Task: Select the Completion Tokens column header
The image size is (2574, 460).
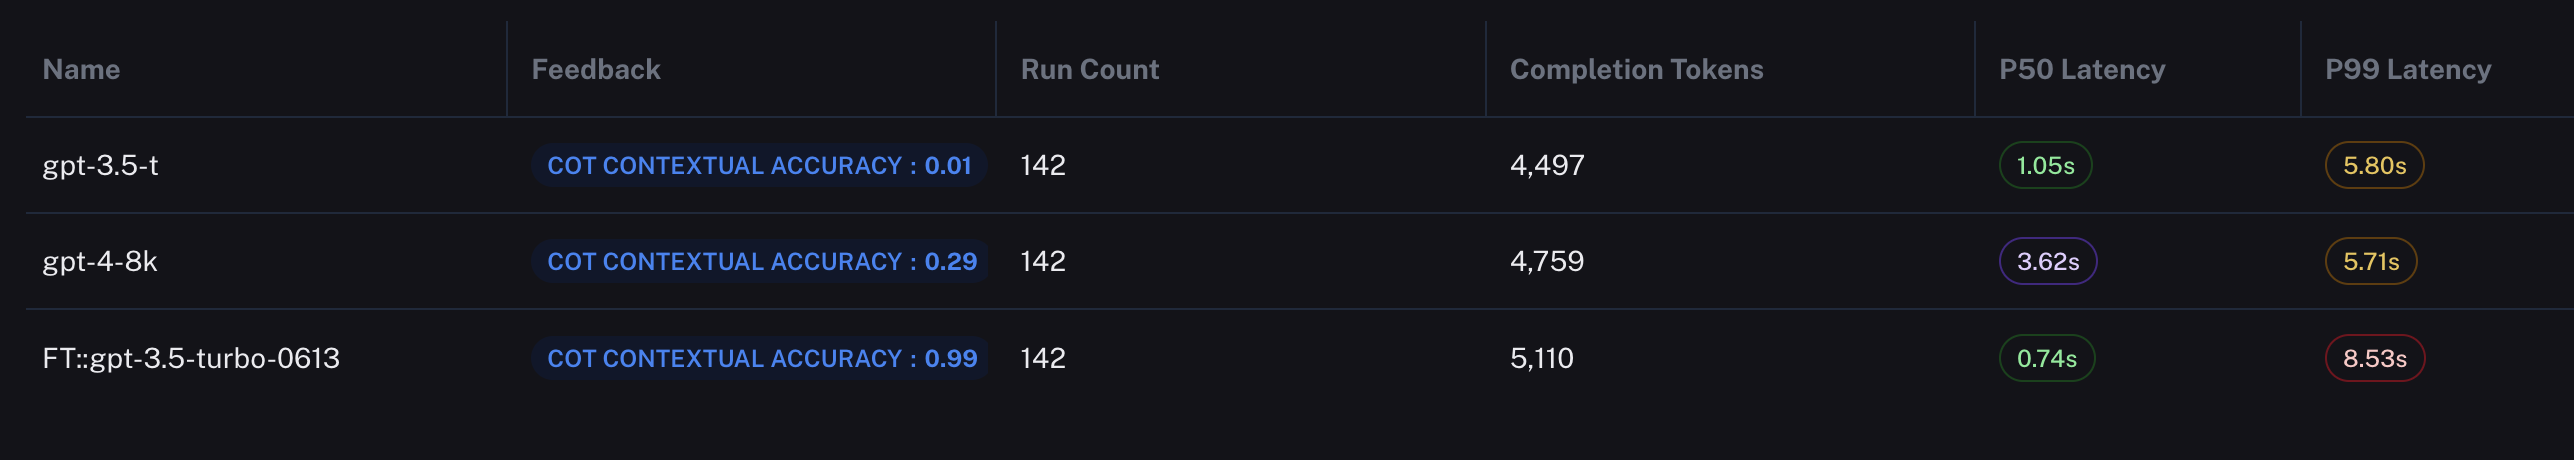Action: [1636, 69]
